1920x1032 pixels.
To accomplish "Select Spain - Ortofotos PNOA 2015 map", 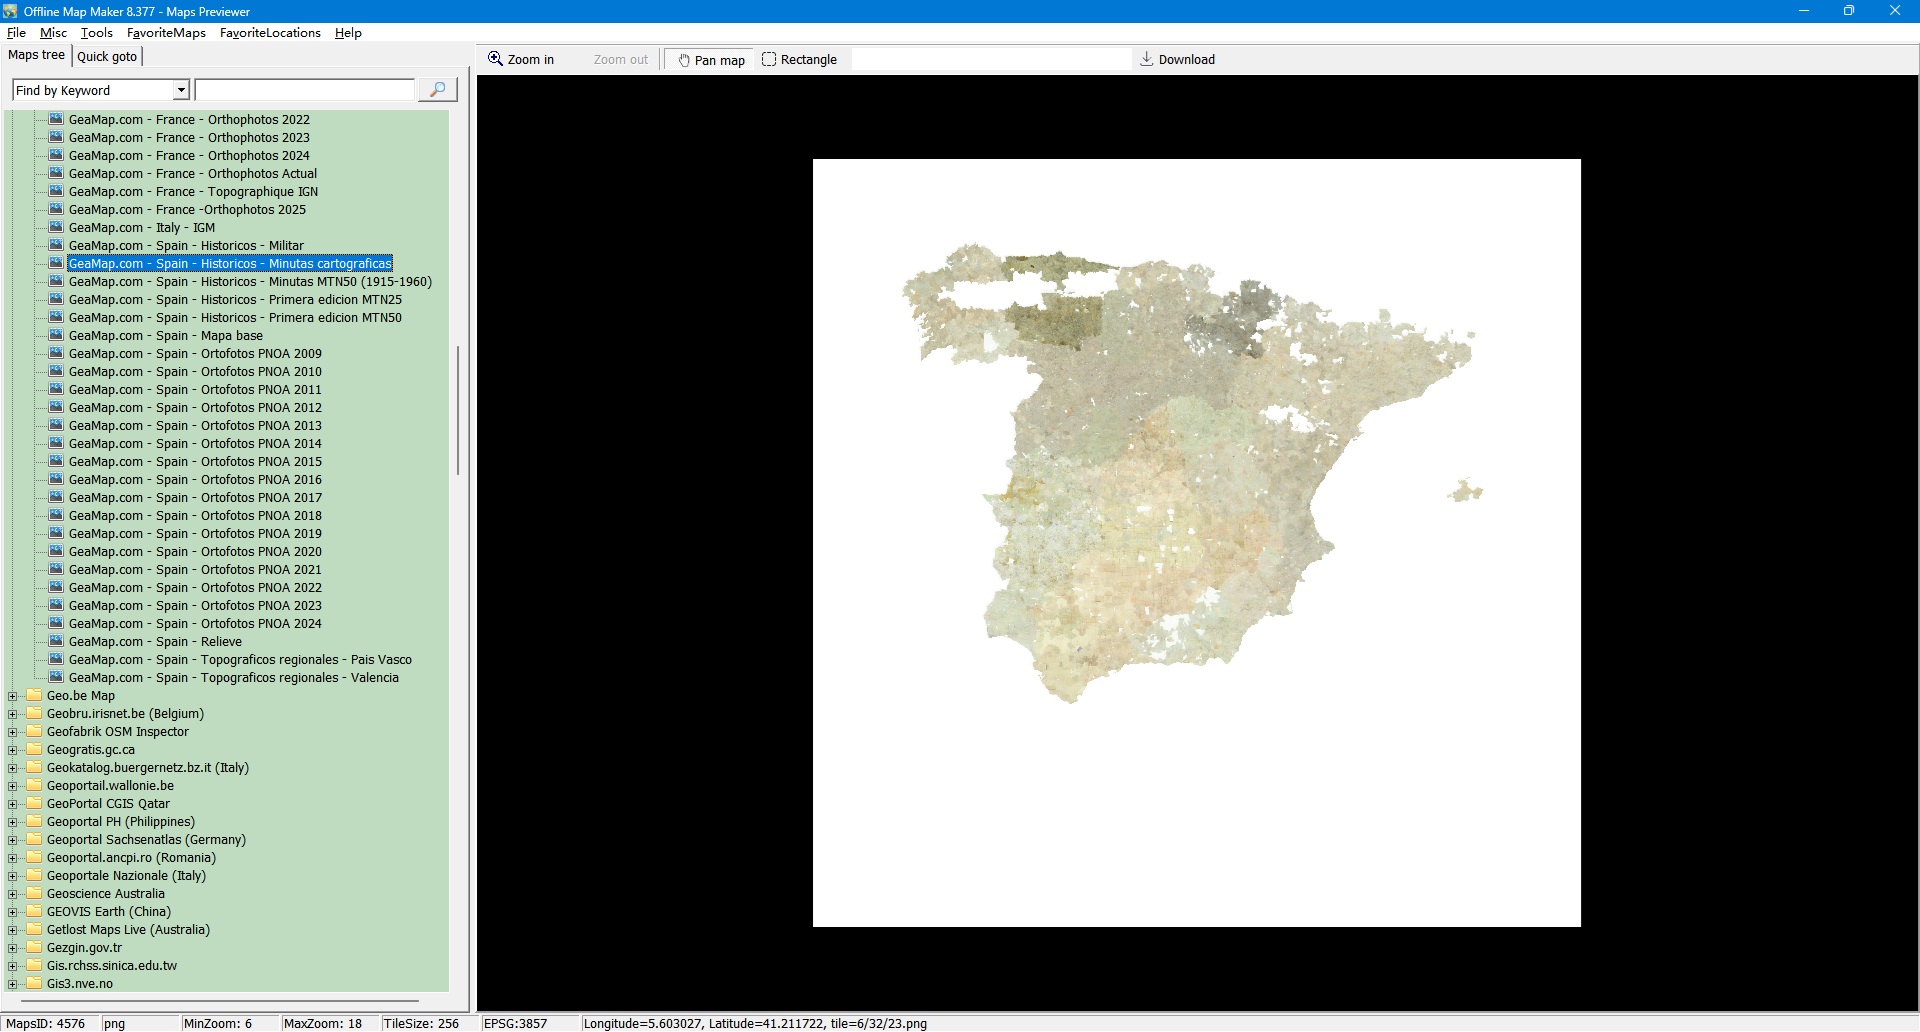I will (x=195, y=462).
